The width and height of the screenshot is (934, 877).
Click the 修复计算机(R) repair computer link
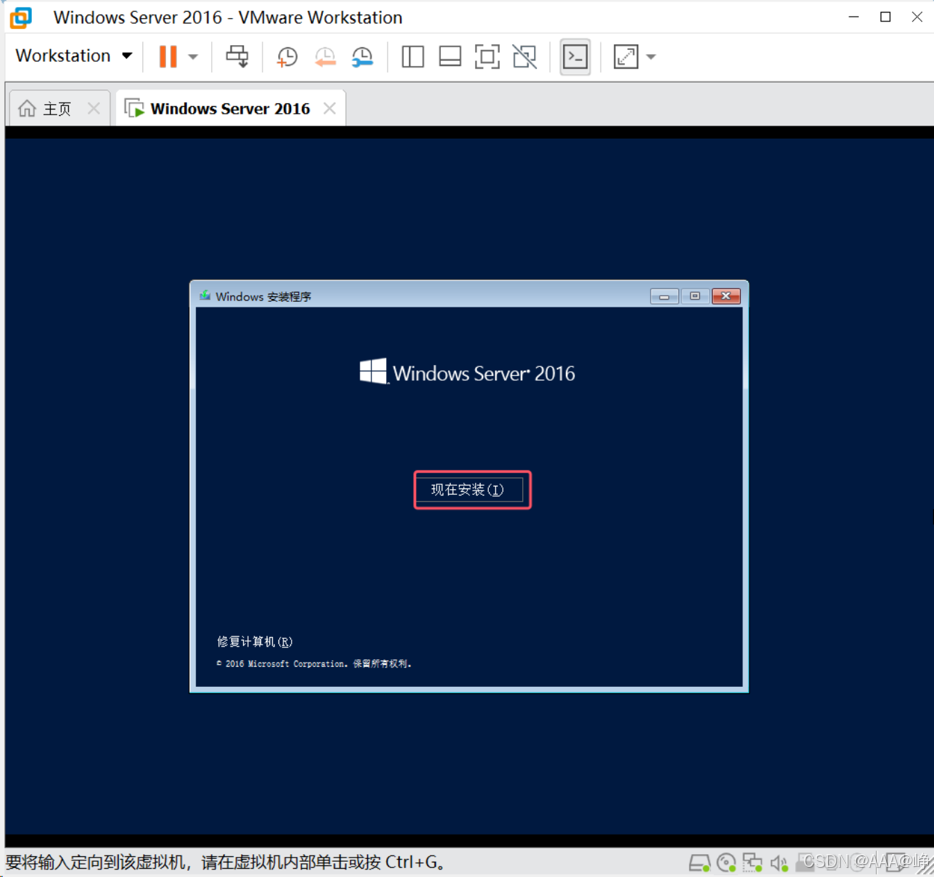pos(254,642)
